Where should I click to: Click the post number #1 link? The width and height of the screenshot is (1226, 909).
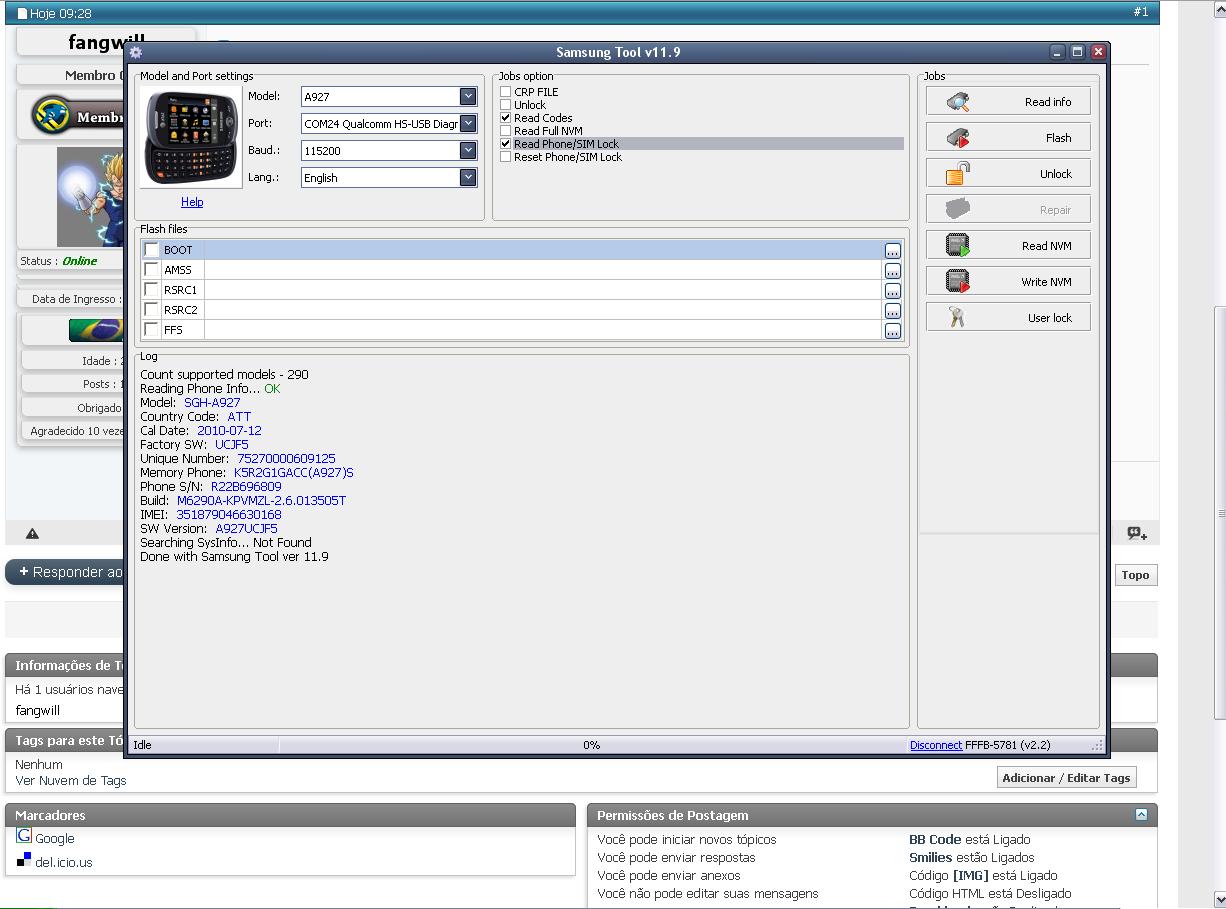(x=1141, y=12)
